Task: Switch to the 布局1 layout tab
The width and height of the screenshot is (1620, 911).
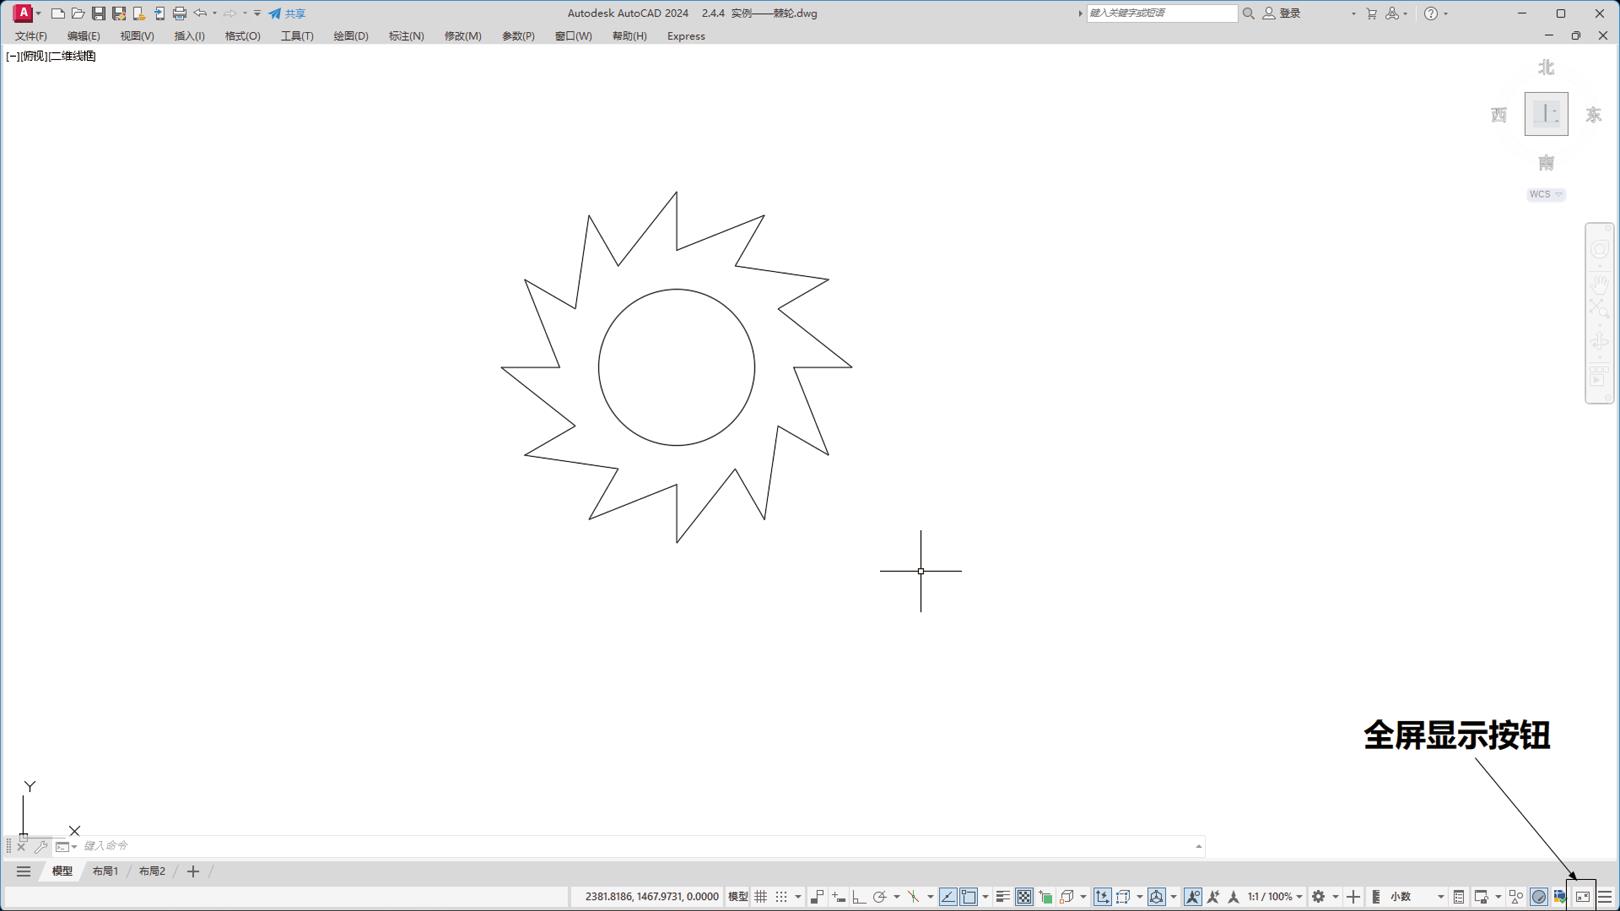Action: tap(105, 872)
